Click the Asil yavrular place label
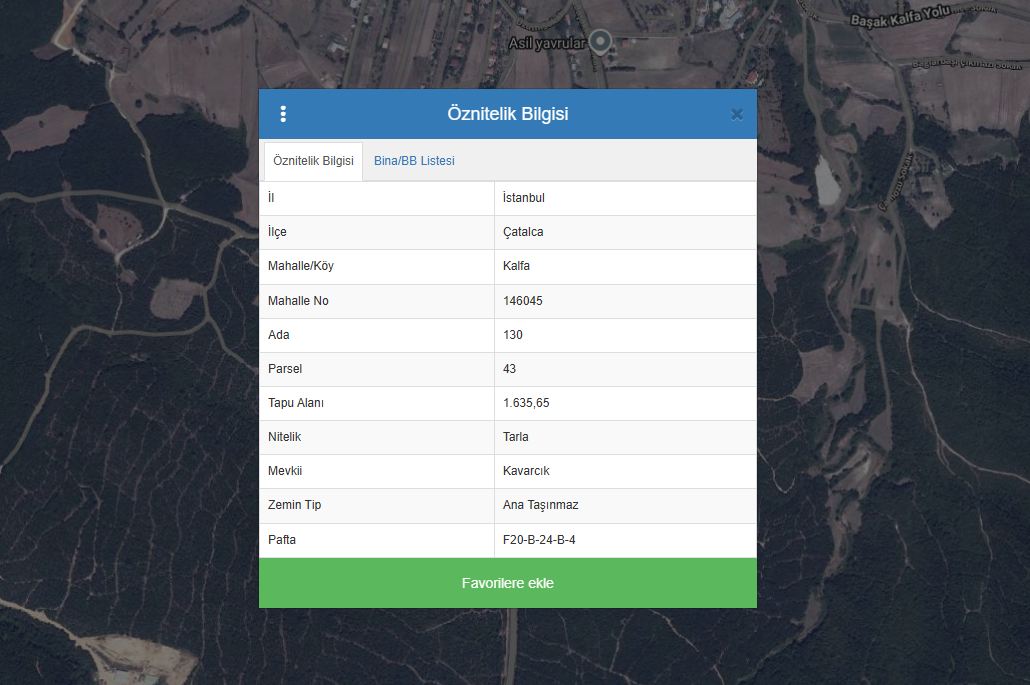Image resolution: width=1030 pixels, height=685 pixels. 546,42
